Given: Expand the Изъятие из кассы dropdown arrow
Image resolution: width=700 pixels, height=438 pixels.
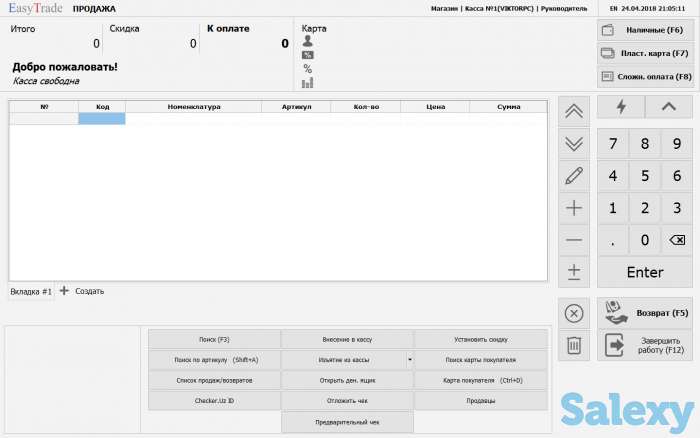Looking at the screenshot, I should 409,359.
